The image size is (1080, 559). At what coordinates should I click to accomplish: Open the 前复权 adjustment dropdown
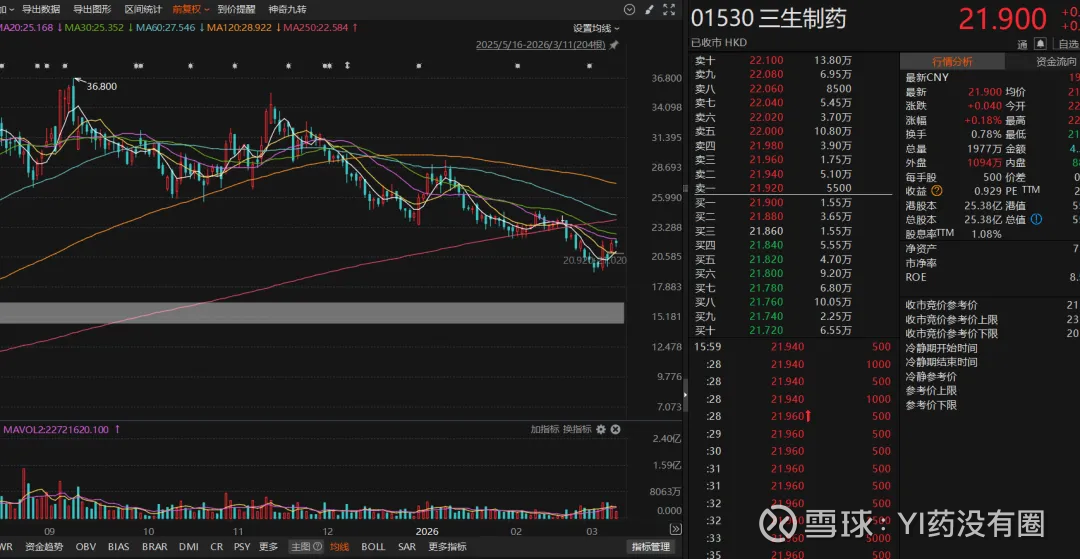(x=191, y=10)
